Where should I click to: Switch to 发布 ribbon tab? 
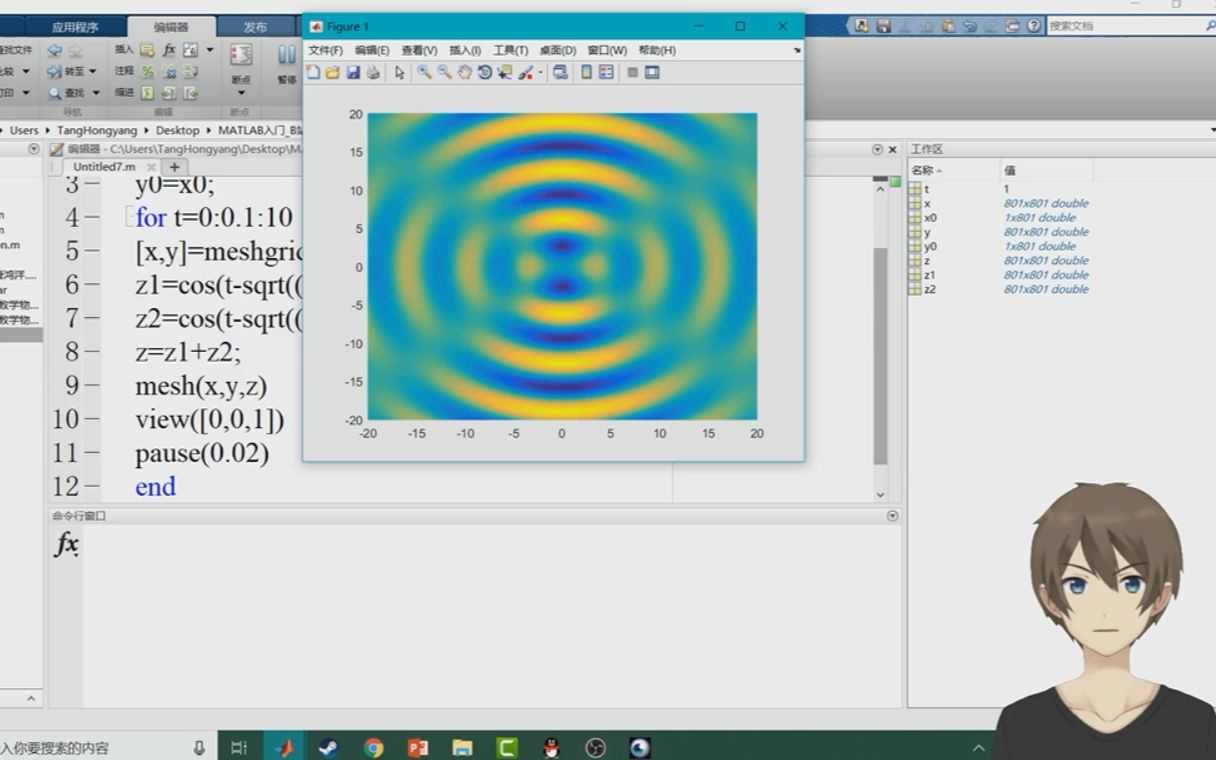256,27
